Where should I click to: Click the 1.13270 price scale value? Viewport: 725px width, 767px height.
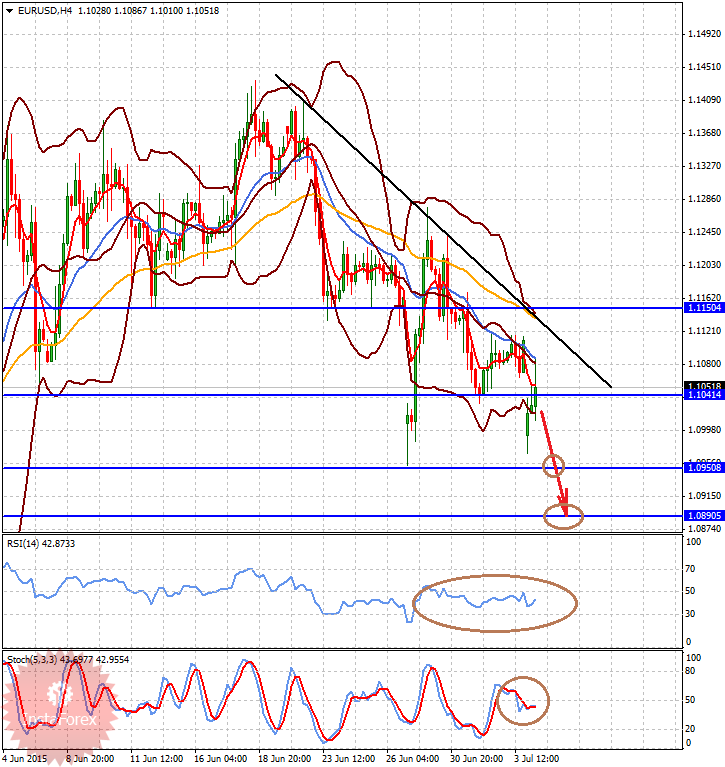[x=704, y=166]
